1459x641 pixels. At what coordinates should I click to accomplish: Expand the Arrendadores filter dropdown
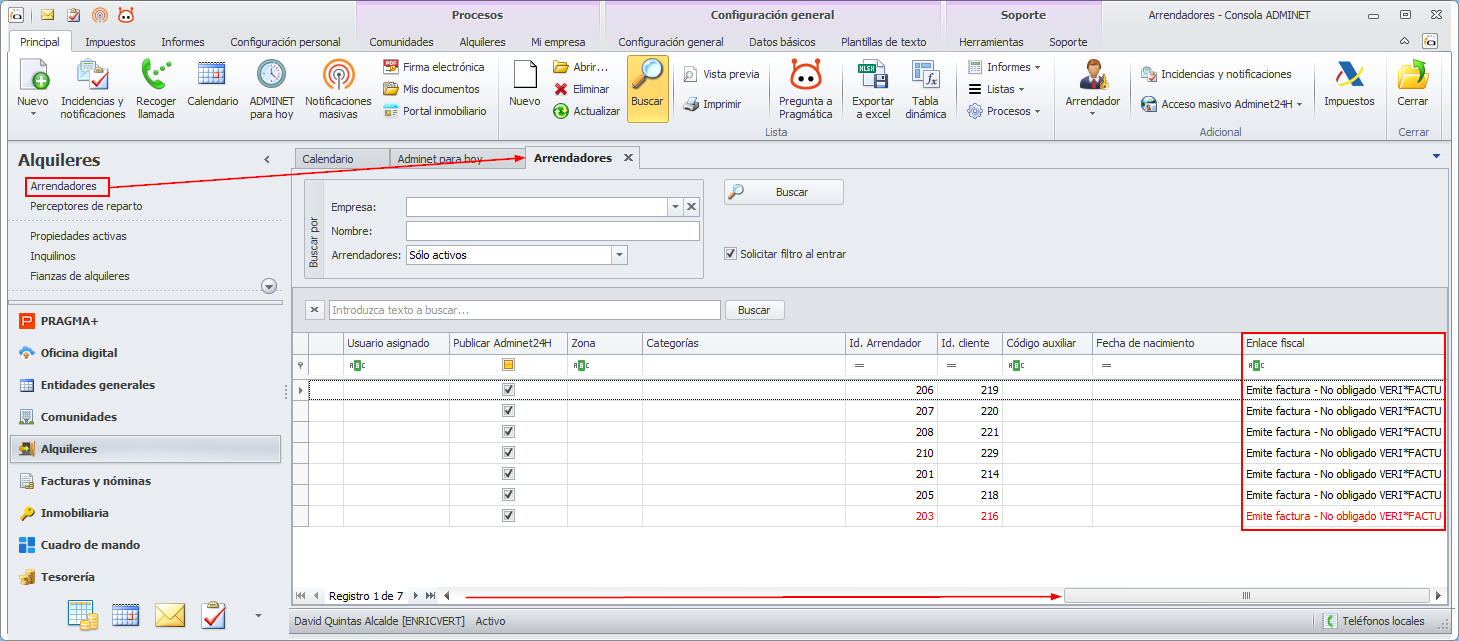pyautogui.click(x=619, y=255)
